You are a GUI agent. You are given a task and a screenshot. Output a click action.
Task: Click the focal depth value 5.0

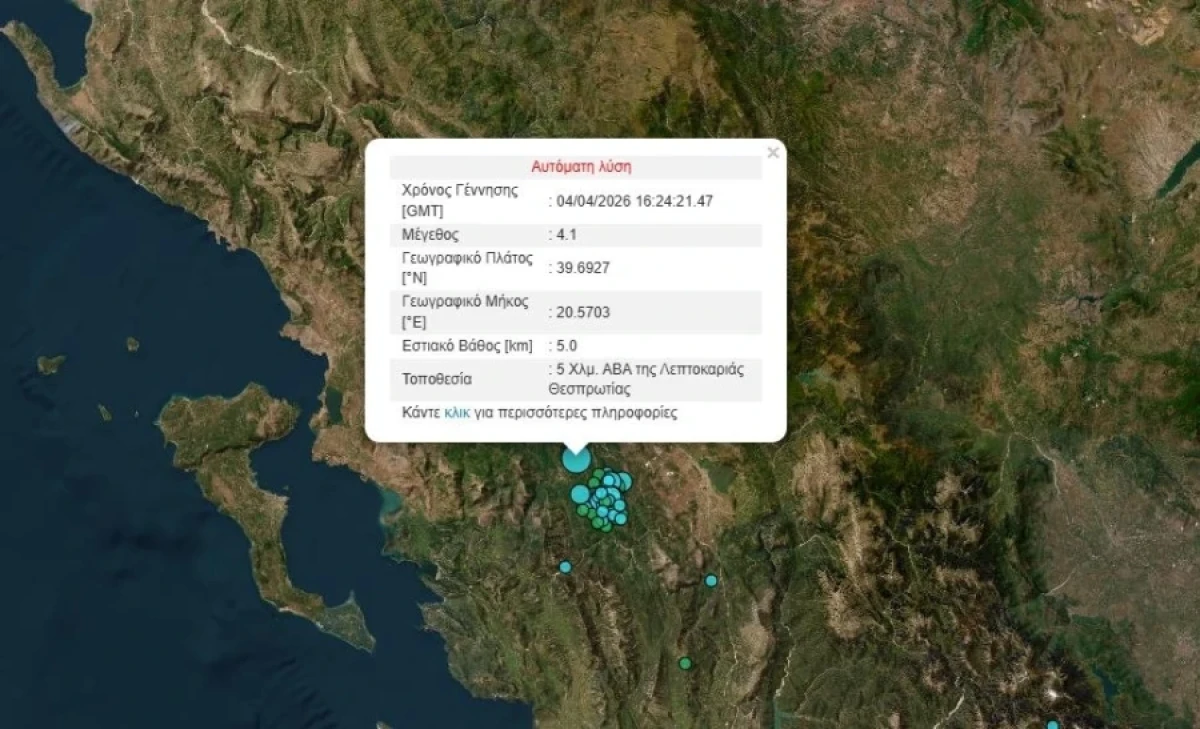point(567,346)
